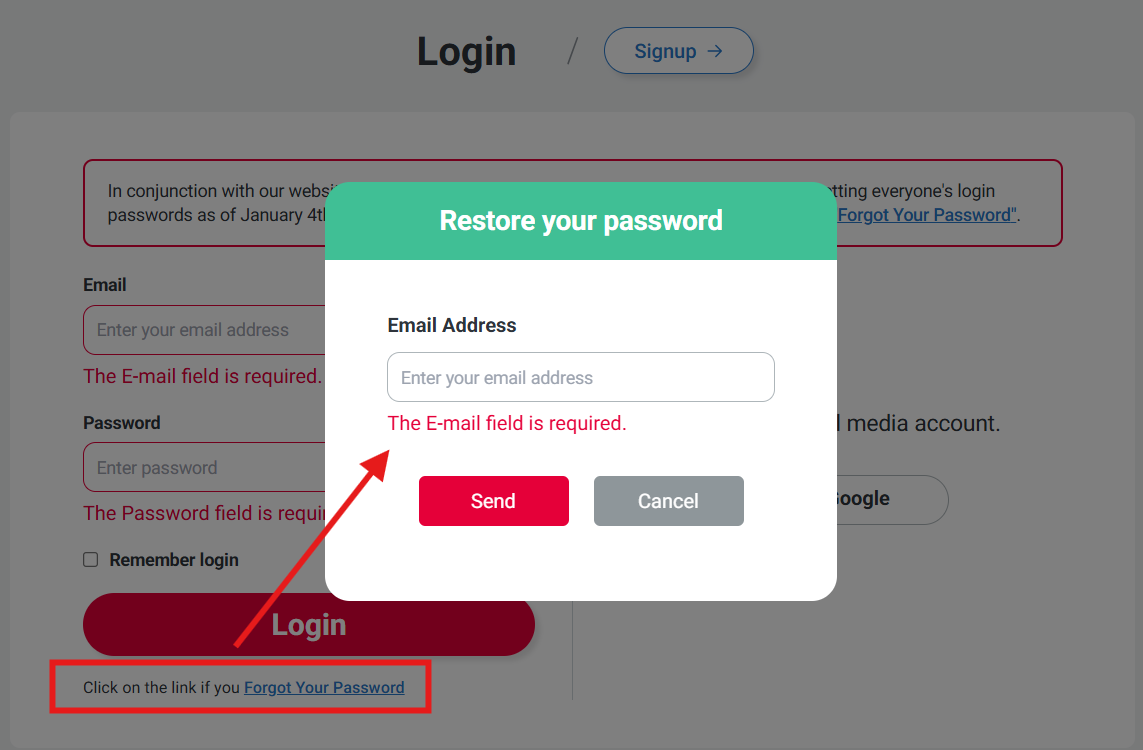Image resolution: width=1143 pixels, height=750 pixels.
Task: Click the login form Email input
Action: click(200, 329)
